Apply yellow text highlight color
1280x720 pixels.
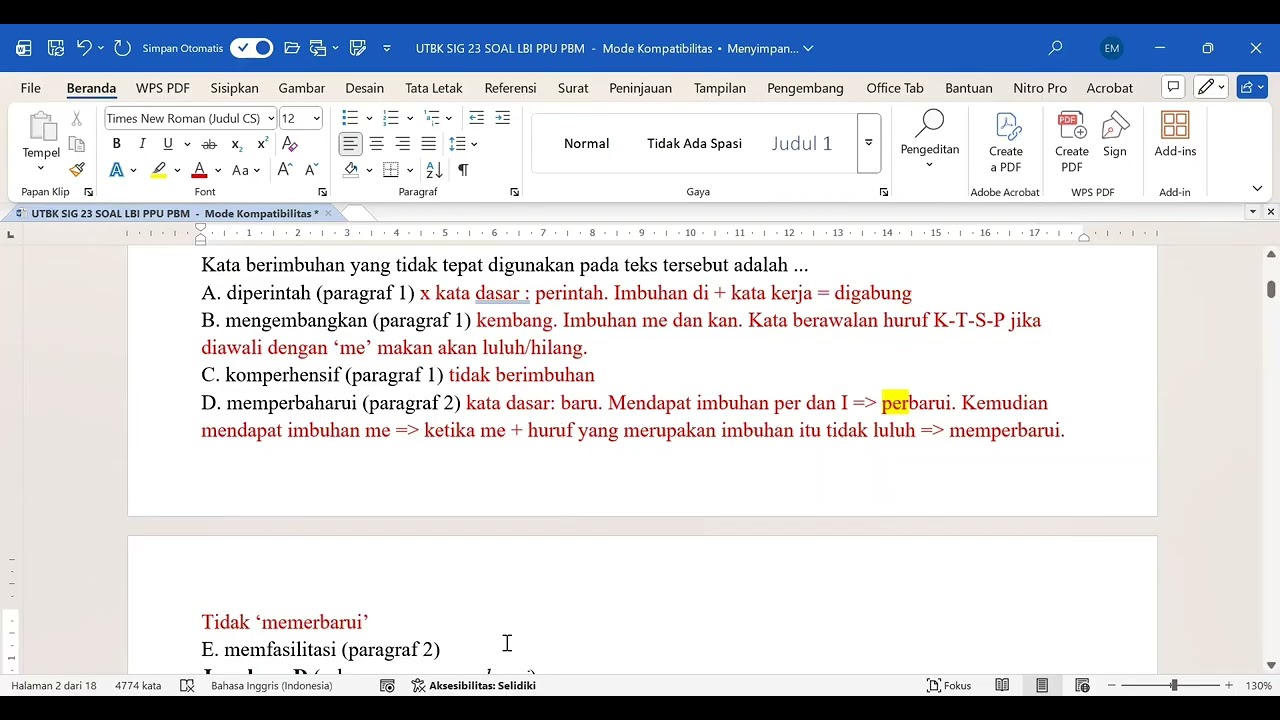click(159, 170)
